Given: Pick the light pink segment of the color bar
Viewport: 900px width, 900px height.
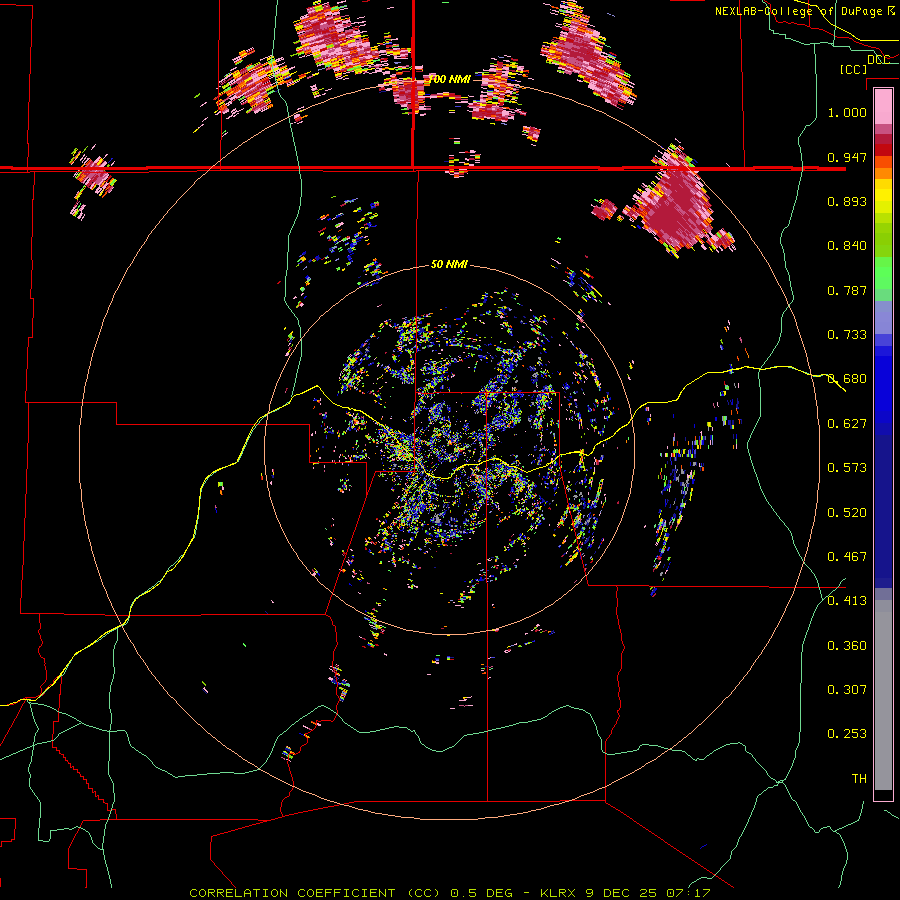Looking at the screenshot, I should (883, 107).
